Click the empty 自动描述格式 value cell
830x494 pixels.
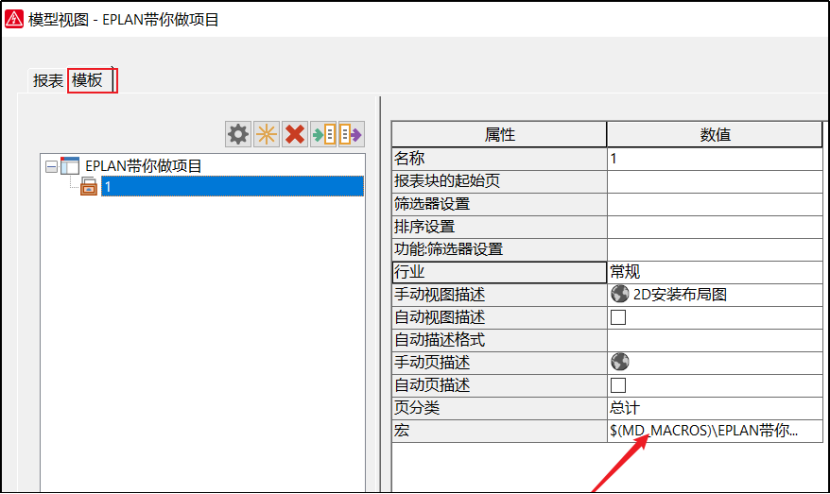715,340
